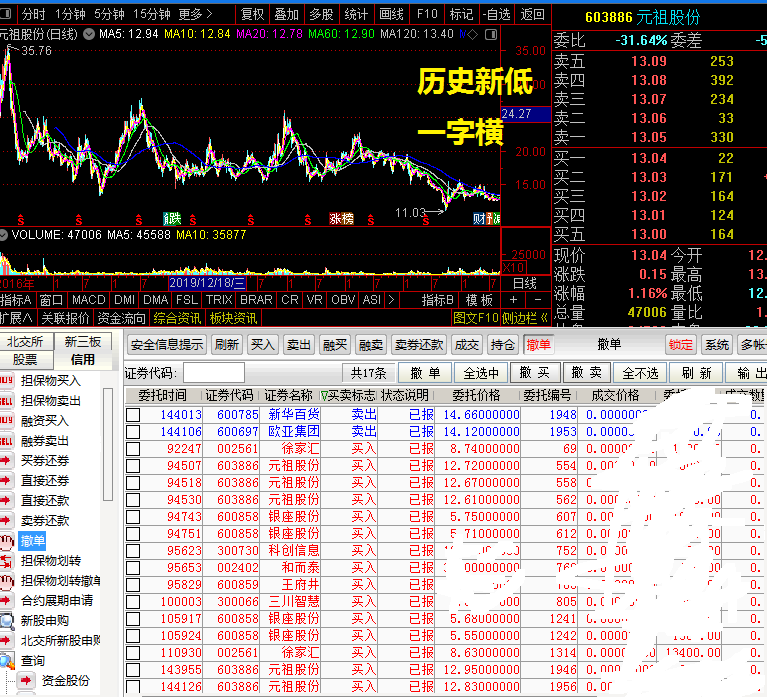The height and width of the screenshot is (697, 767).
Task: Check the box for 银座股份 order at 94743
Action: point(133,517)
